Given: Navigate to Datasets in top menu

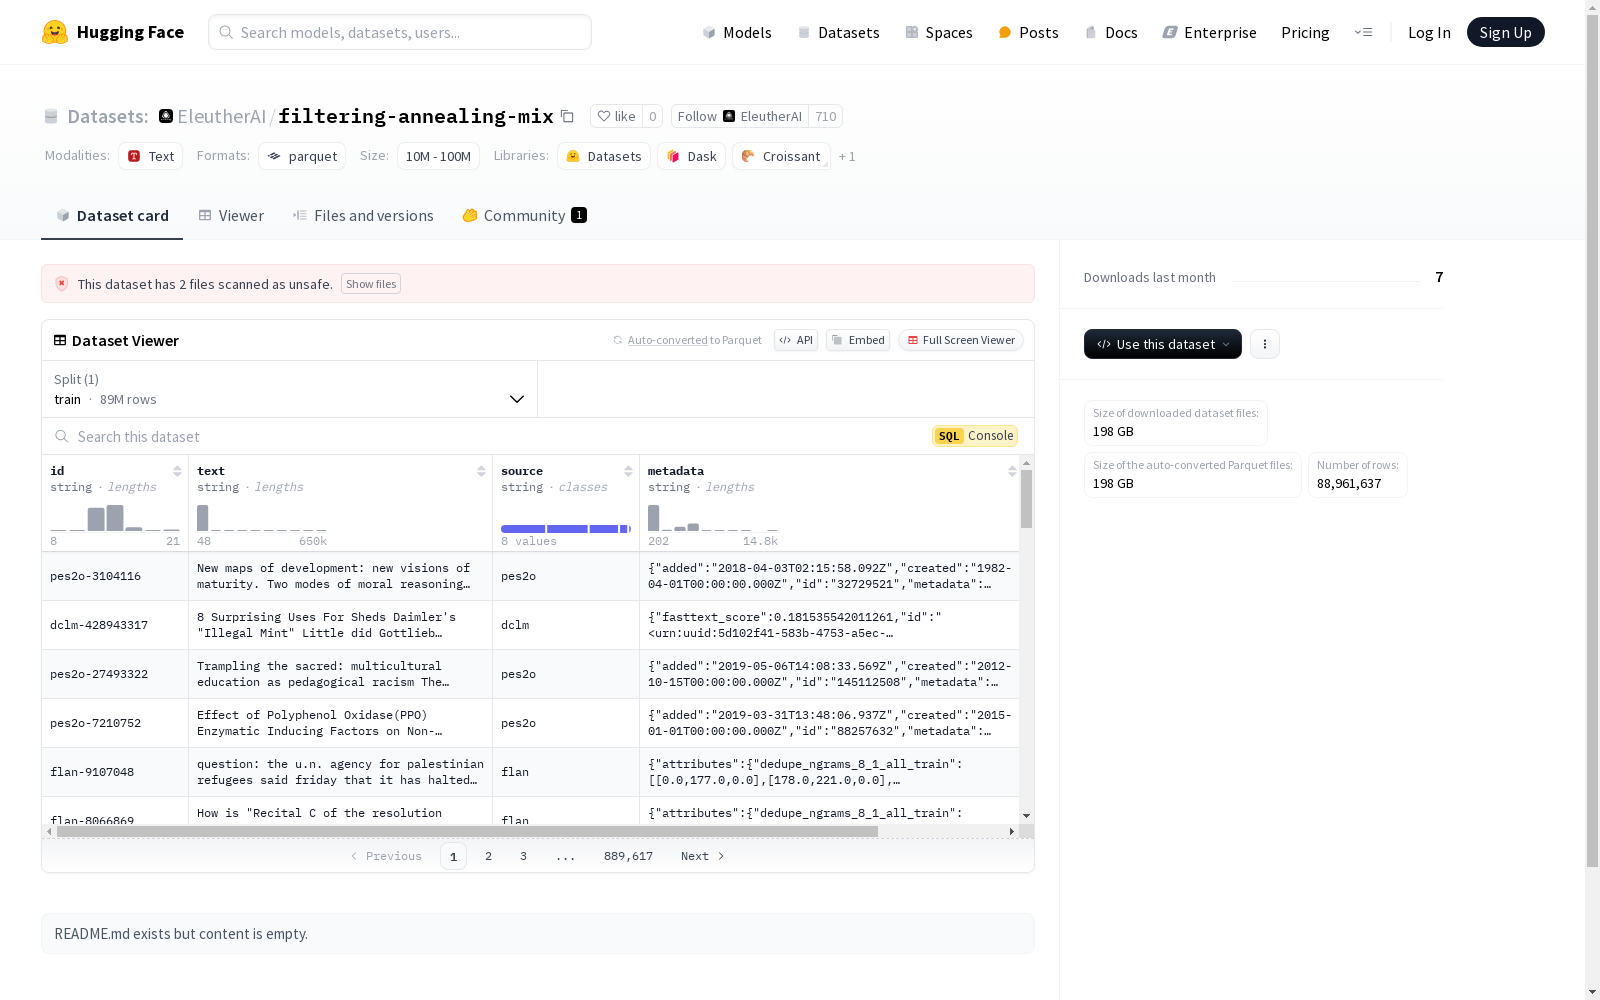Looking at the screenshot, I should tap(838, 32).
